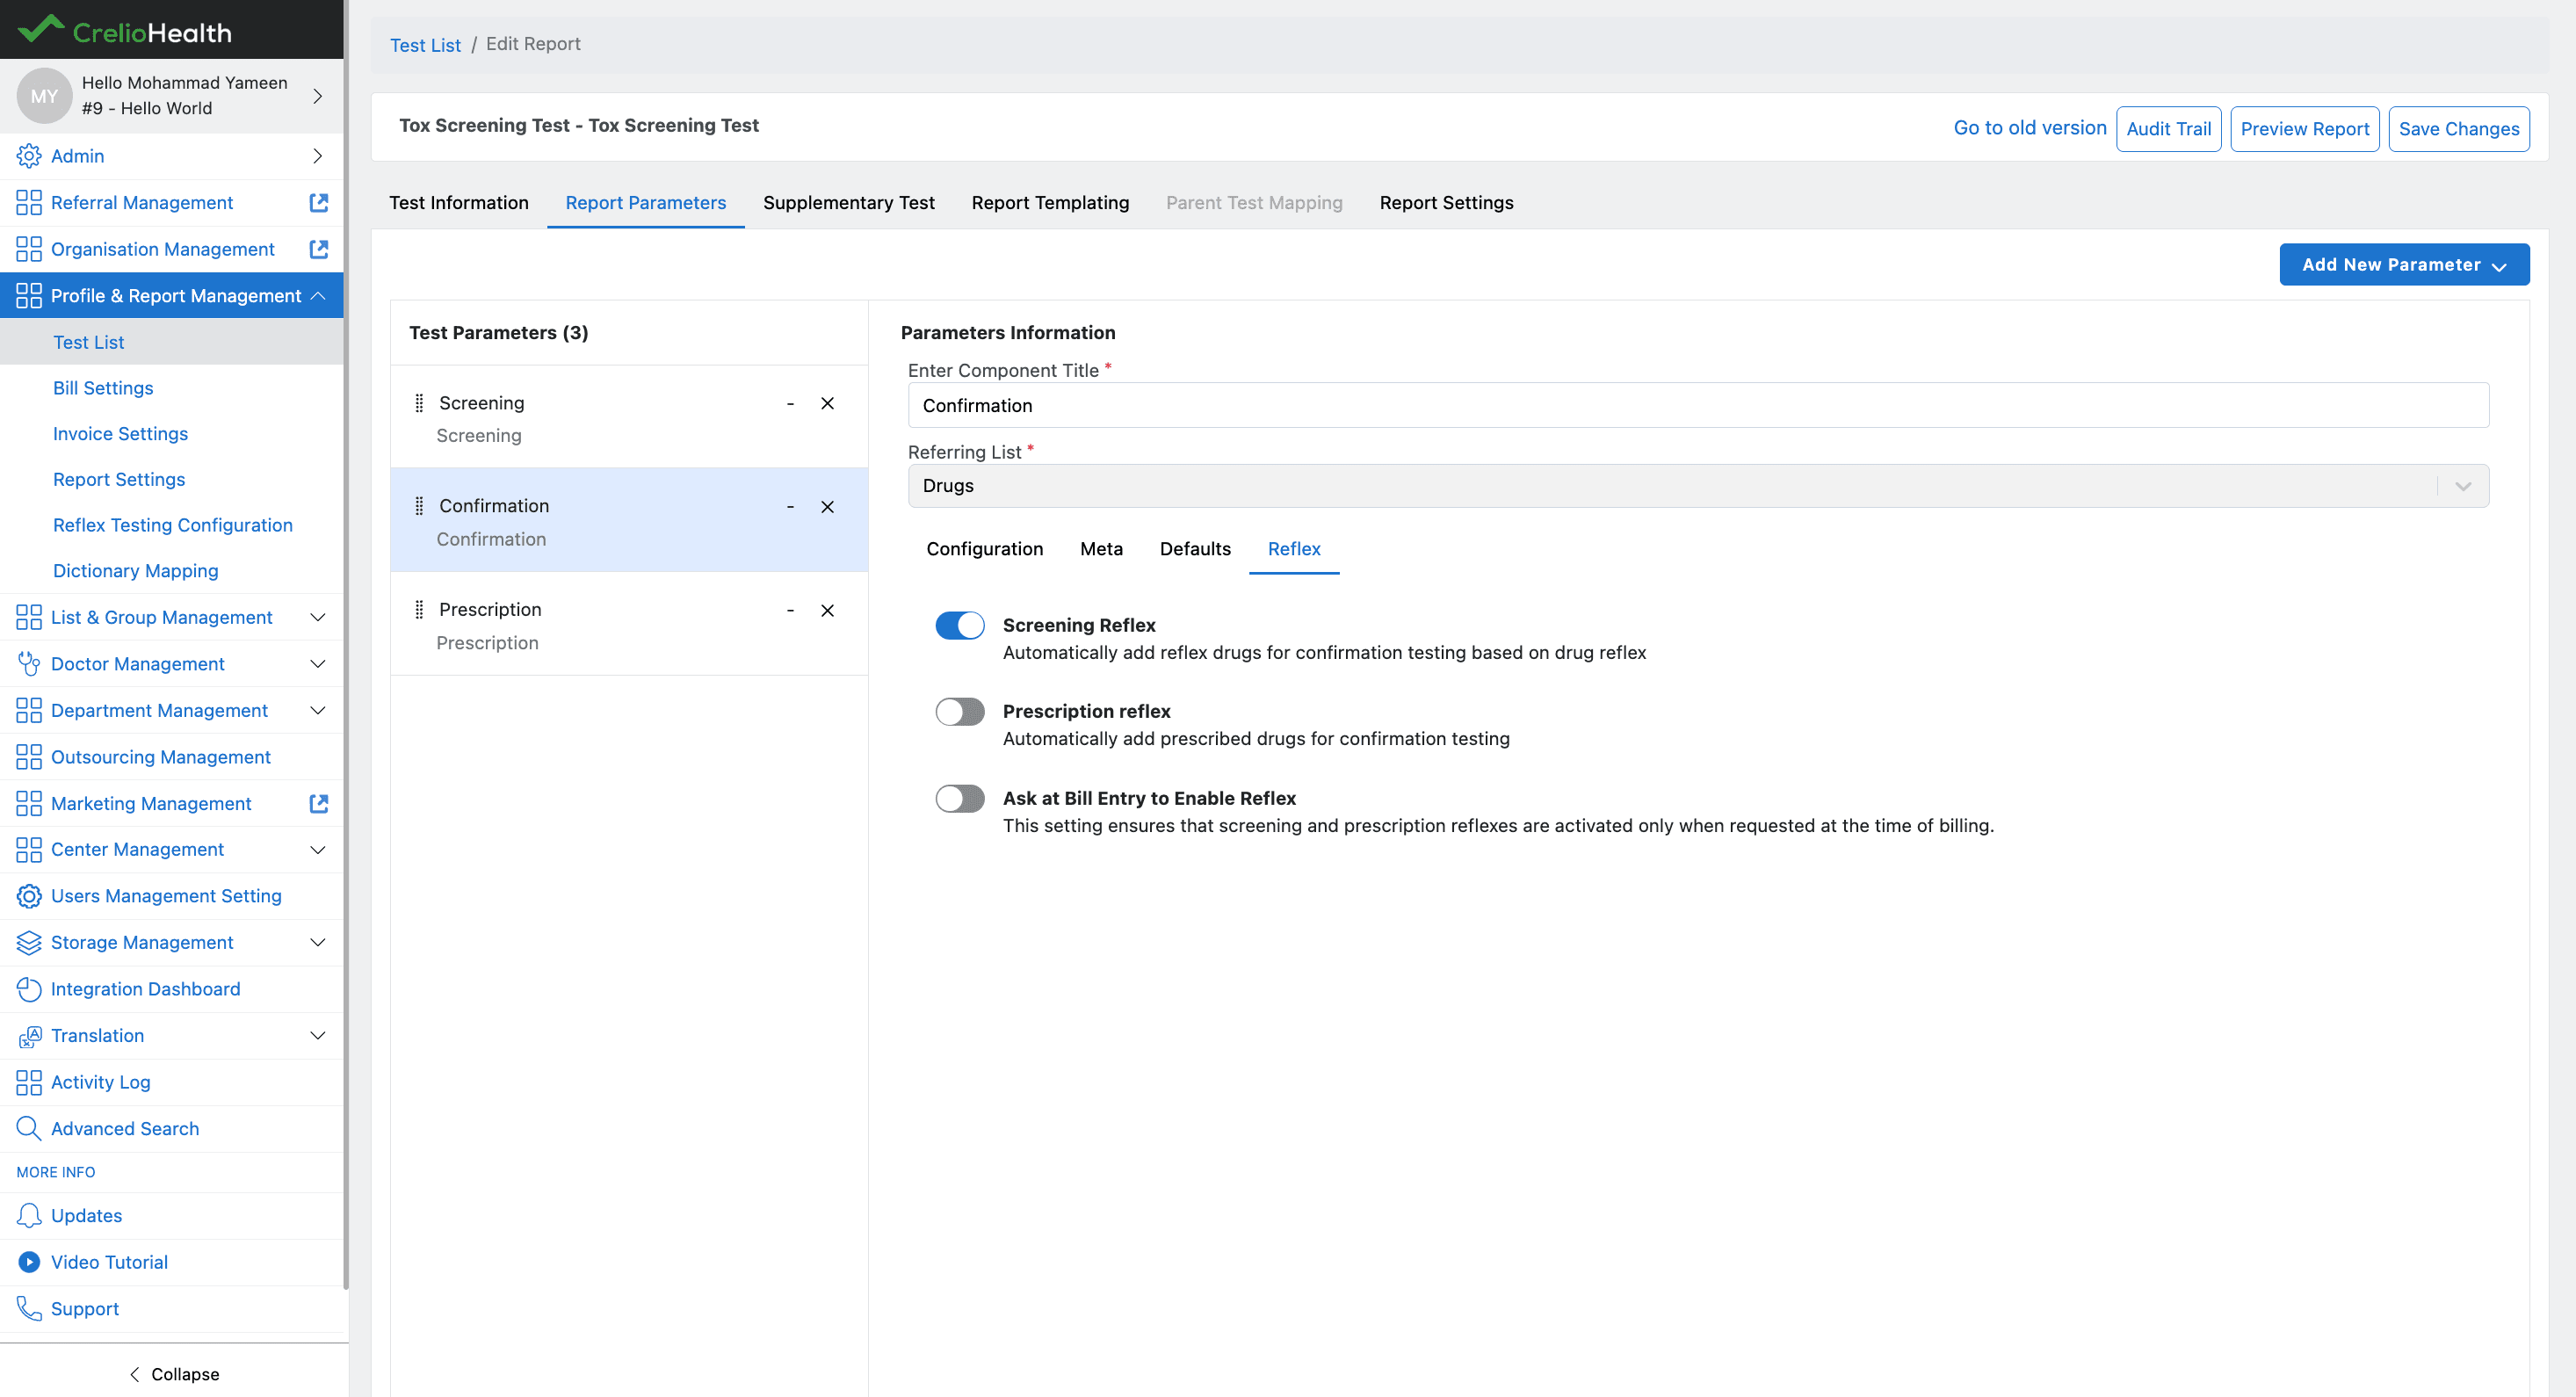Click the Advanced Search magnifier icon

click(29, 1129)
